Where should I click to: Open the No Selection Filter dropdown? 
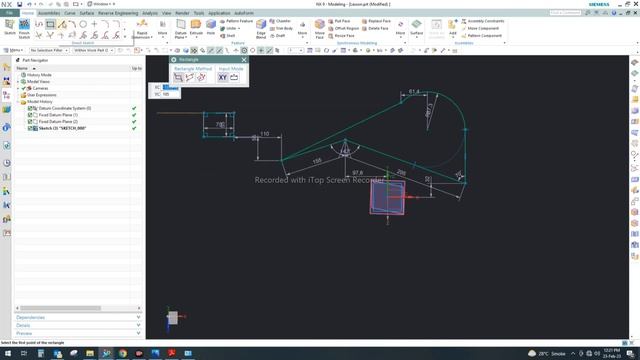tap(49, 50)
